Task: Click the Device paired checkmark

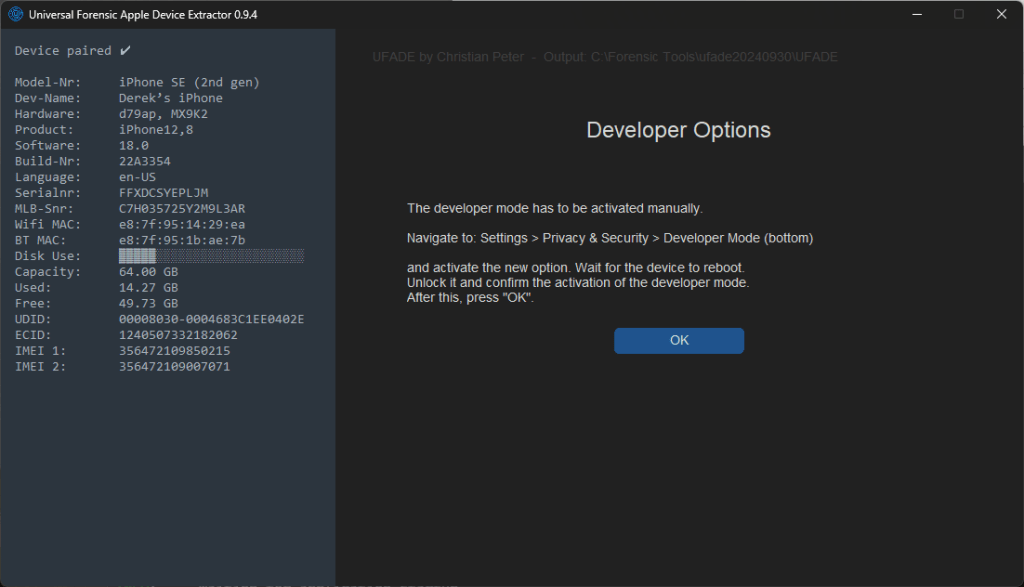Action: (125, 50)
